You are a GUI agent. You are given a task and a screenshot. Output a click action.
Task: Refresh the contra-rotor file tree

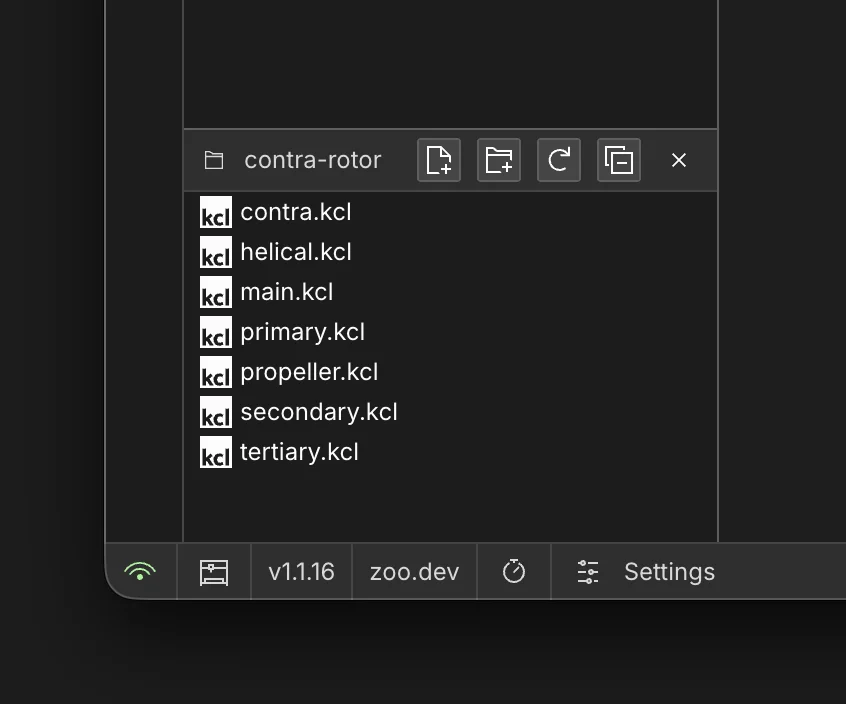pos(558,160)
